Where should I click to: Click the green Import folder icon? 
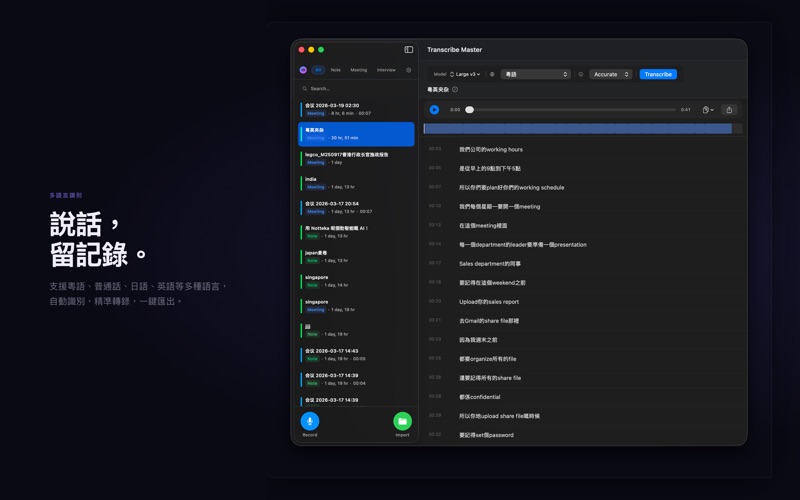click(x=402, y=421)
